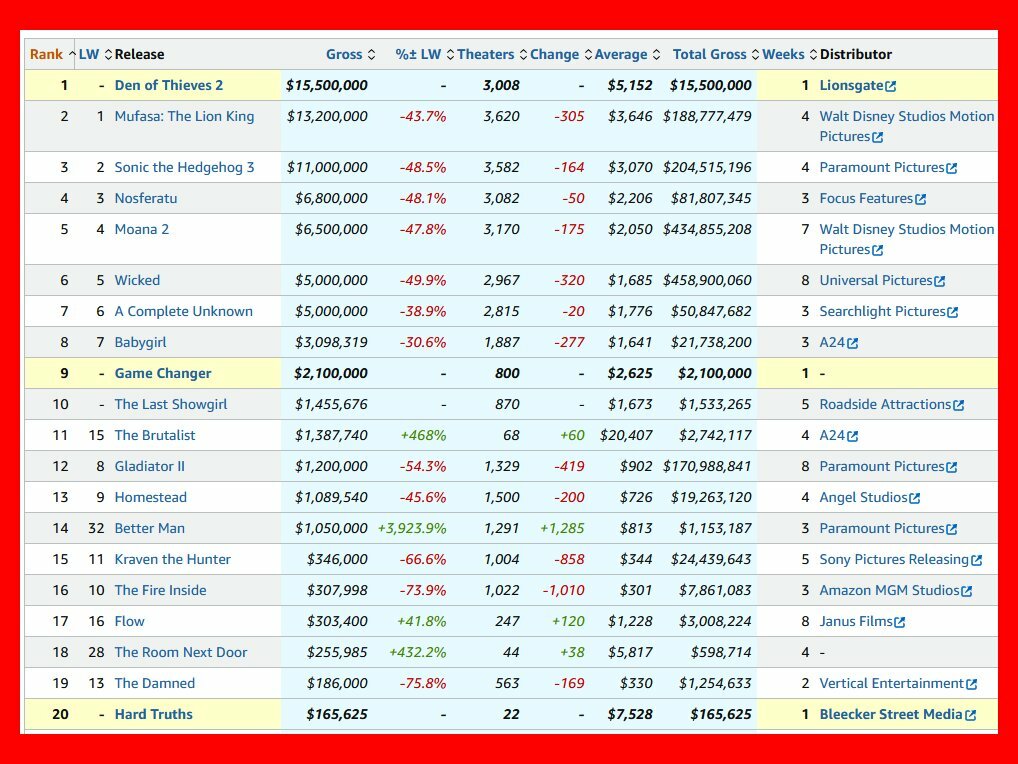Viewport: 1018px width, 764px height.
Task: Open Sonic the Hedgehog 3 link
Action: [184, 167]
